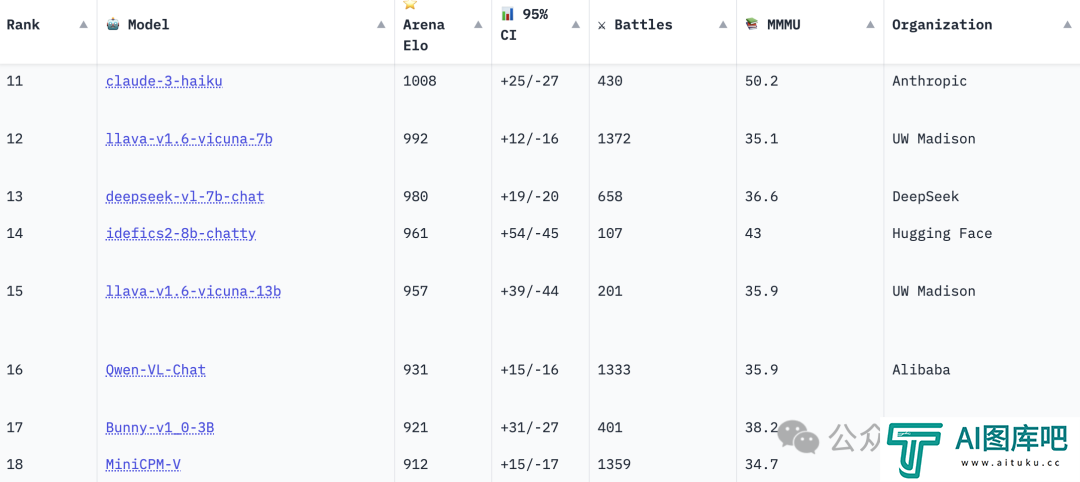
Task: Open the llava-v1.6-vicuna-7b link
Action: tap(189, 139)
